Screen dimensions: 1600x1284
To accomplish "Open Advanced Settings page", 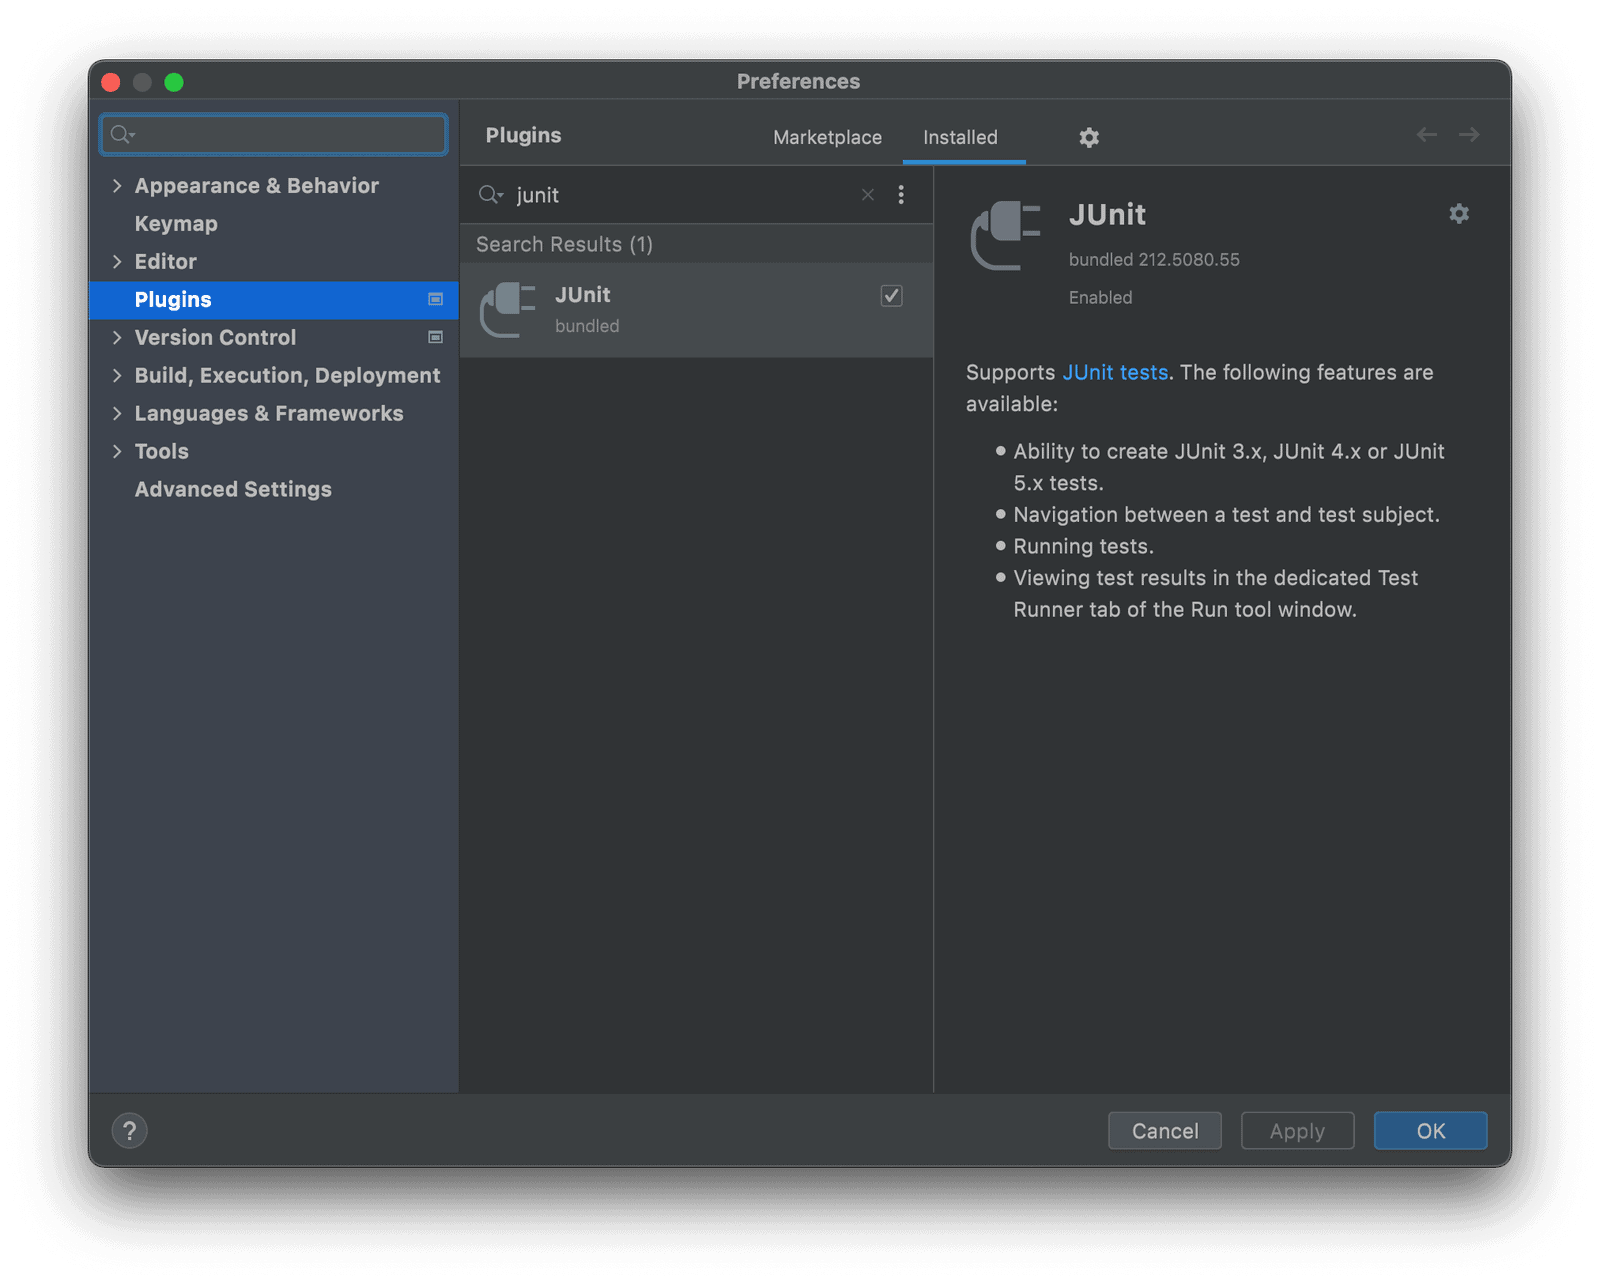I will 233,490.
